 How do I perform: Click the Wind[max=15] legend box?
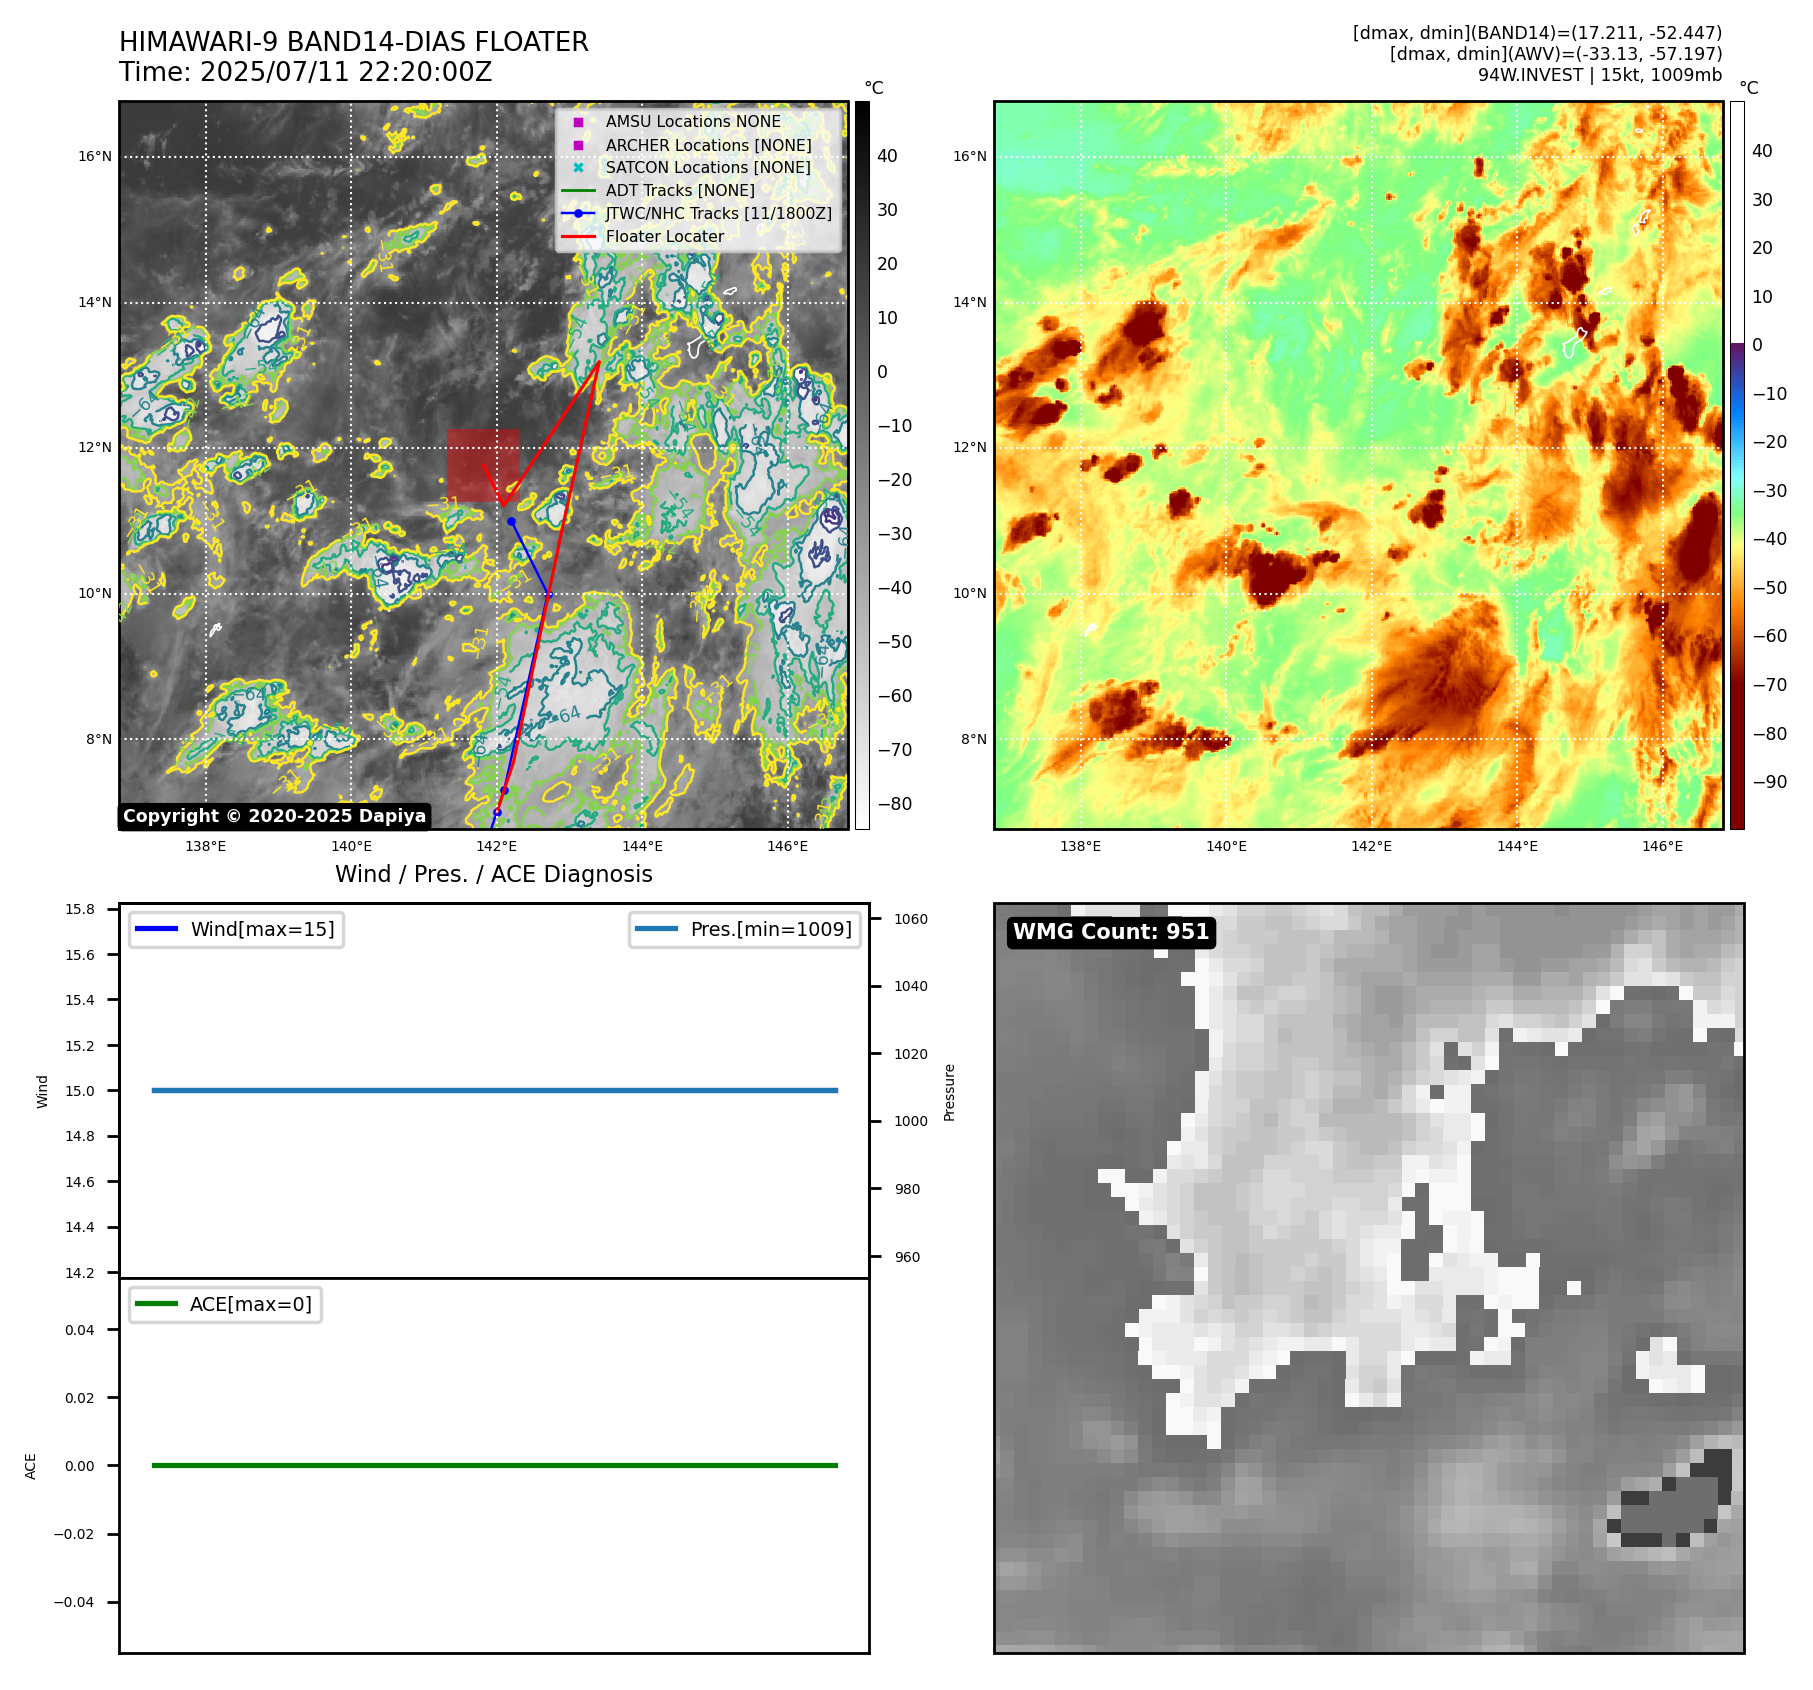(x=236, y=929)
